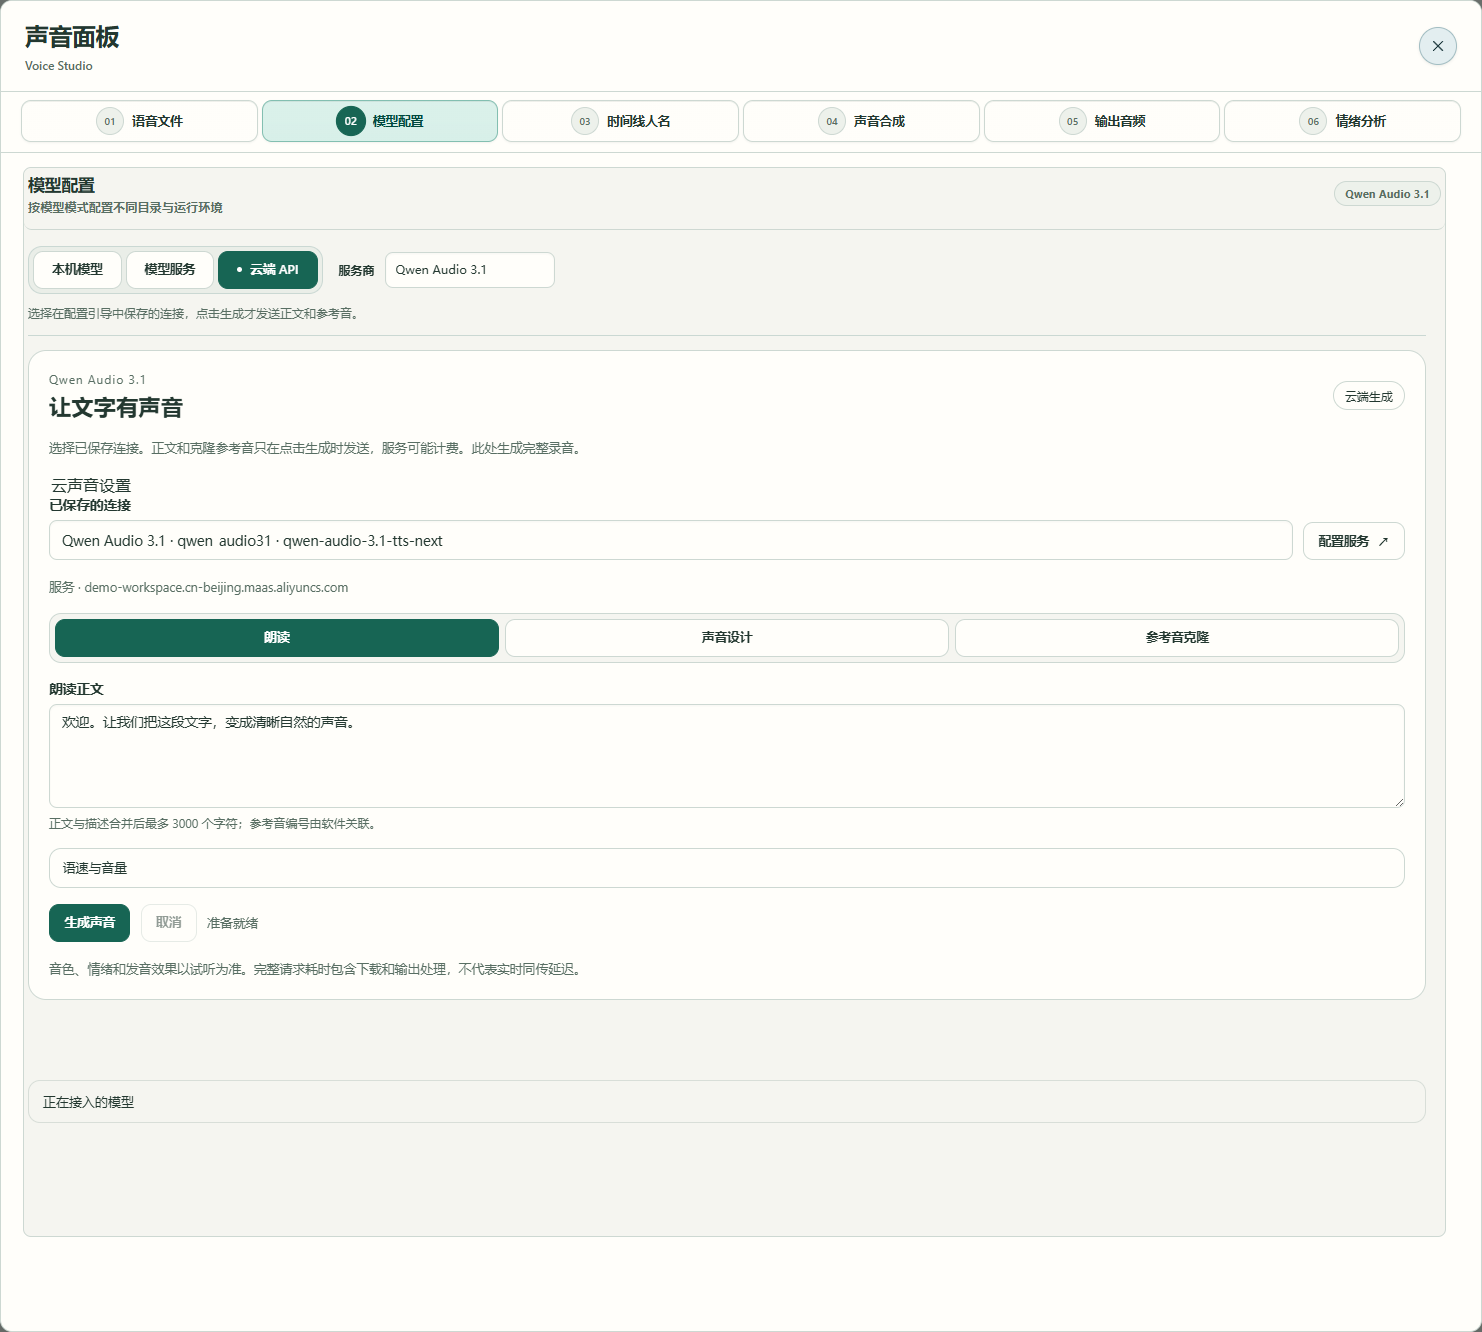The height and width of the screenshot is (1332, 1482).
Task: Select the 朗读 mode
Action: click(x=277, y=638)
